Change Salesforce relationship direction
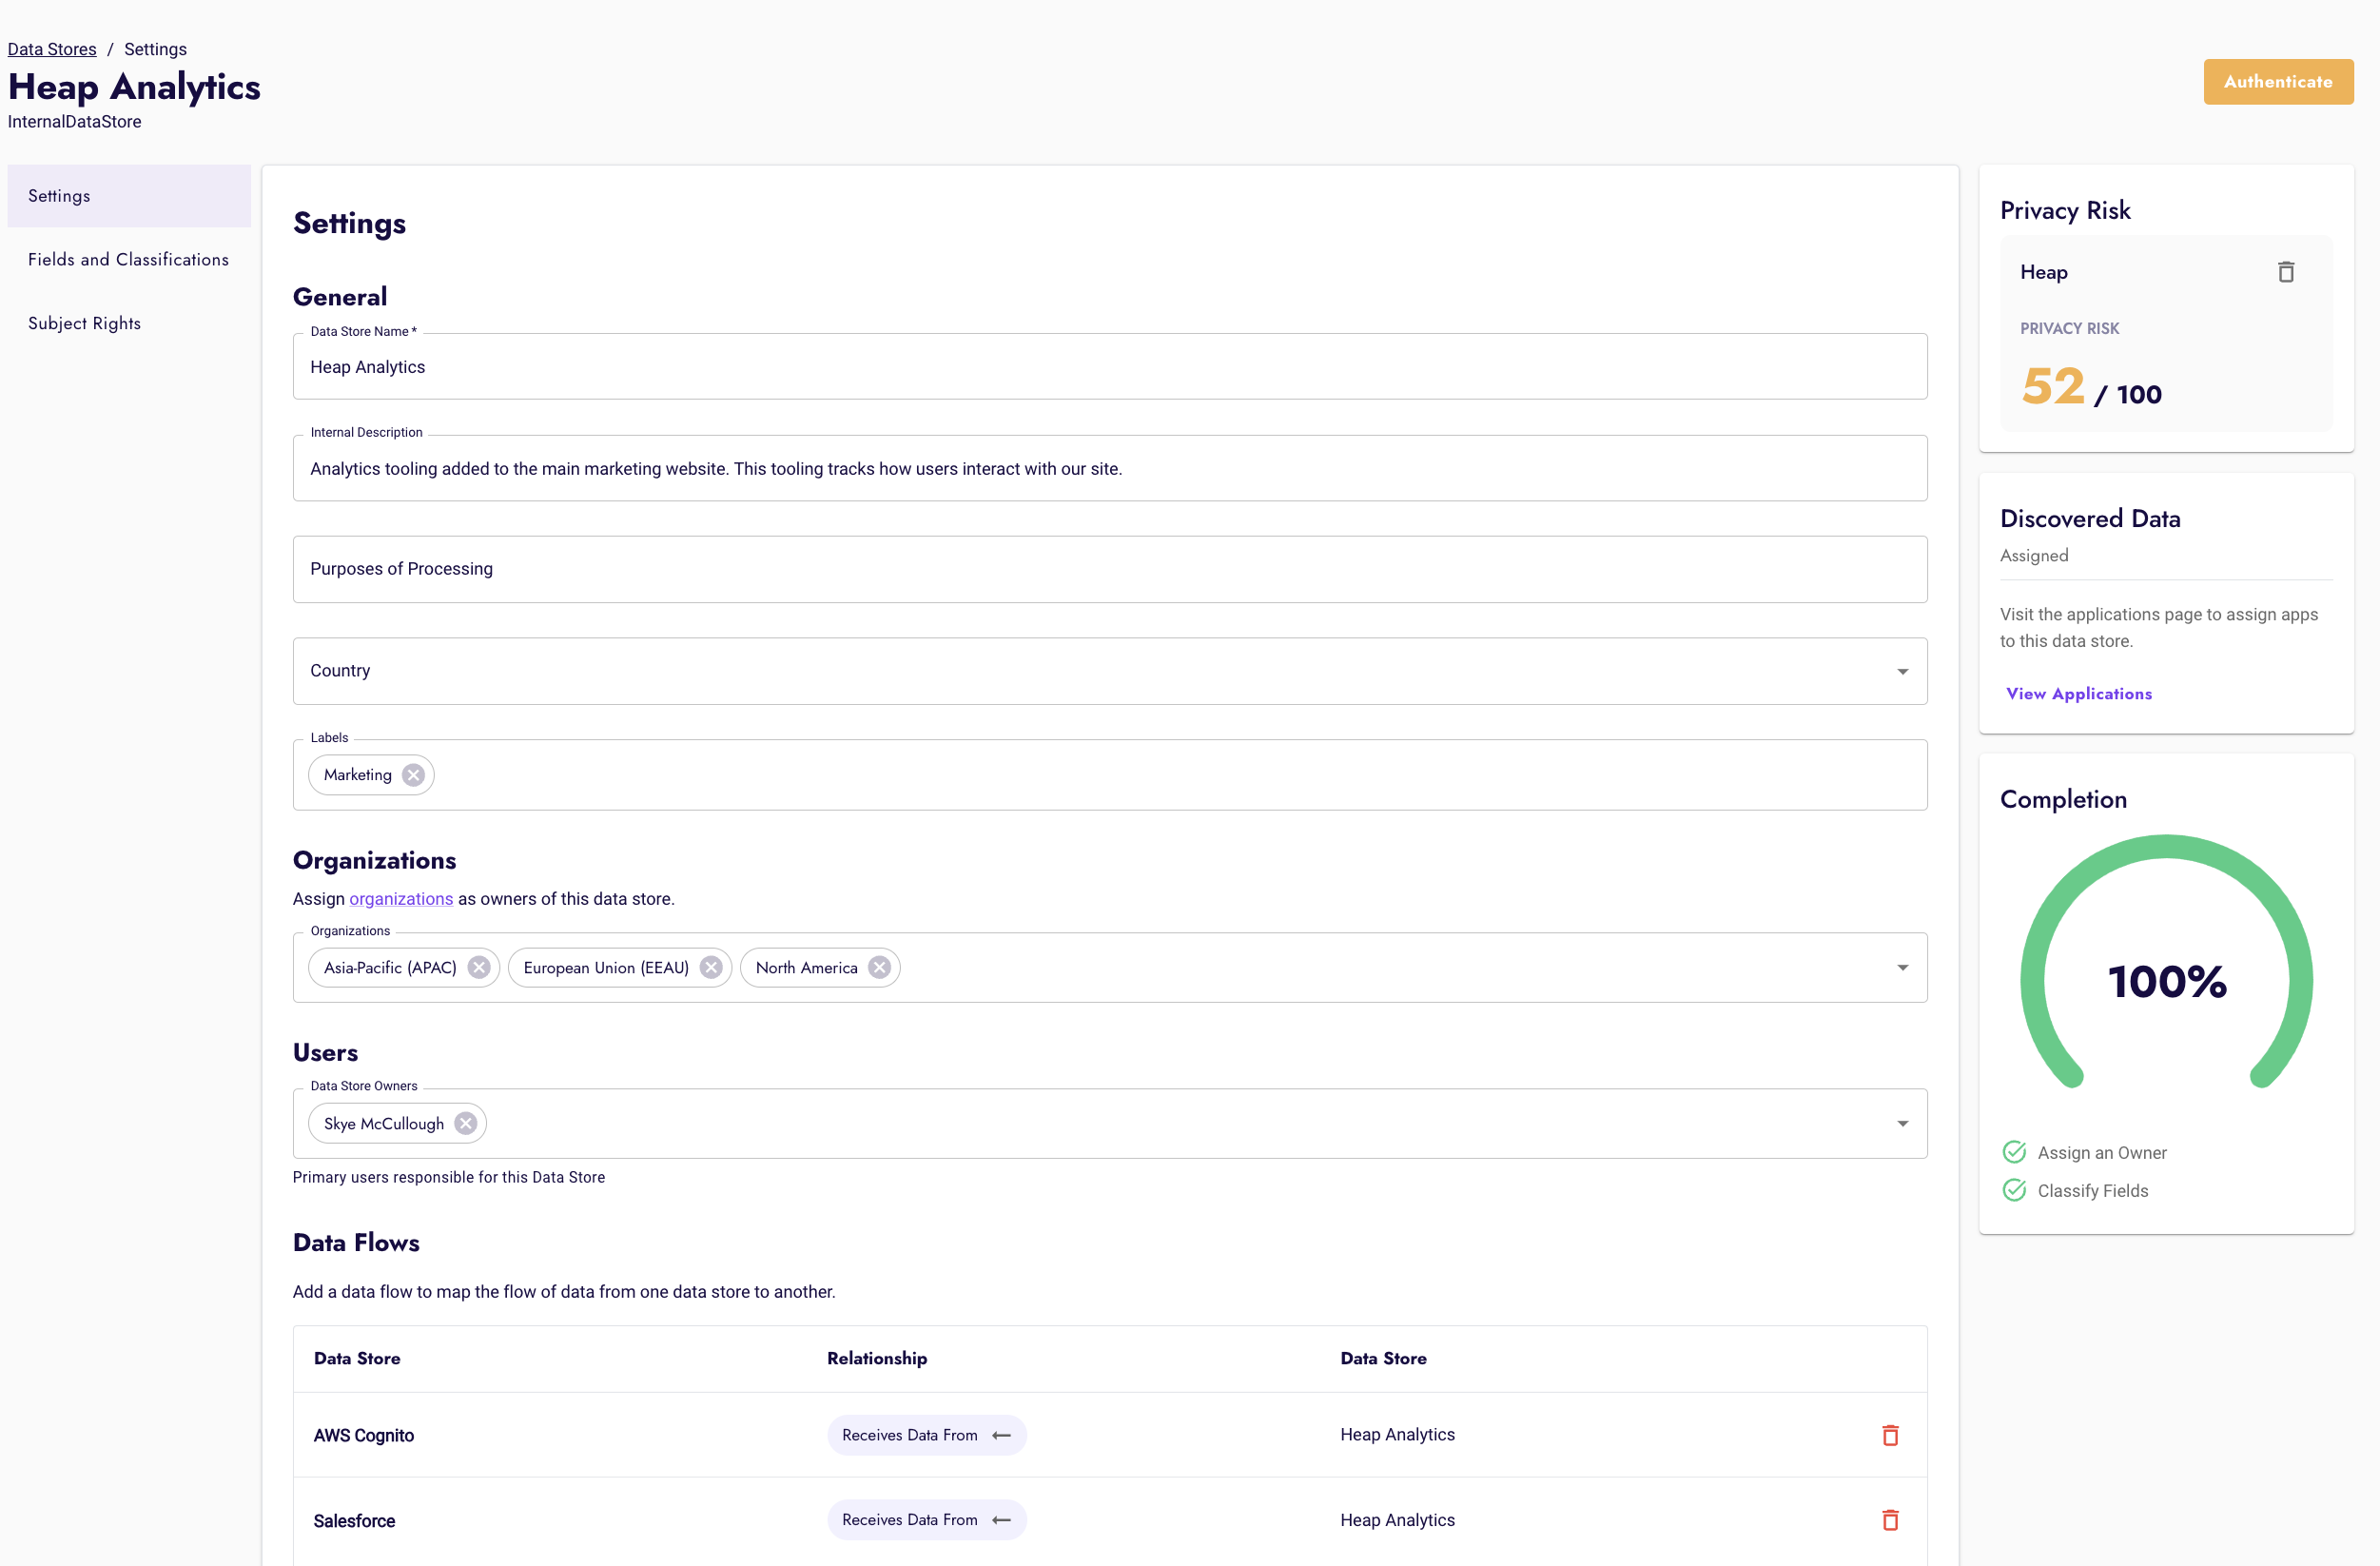This screenshot has width=2380, height=1566. click(926, 1520)
